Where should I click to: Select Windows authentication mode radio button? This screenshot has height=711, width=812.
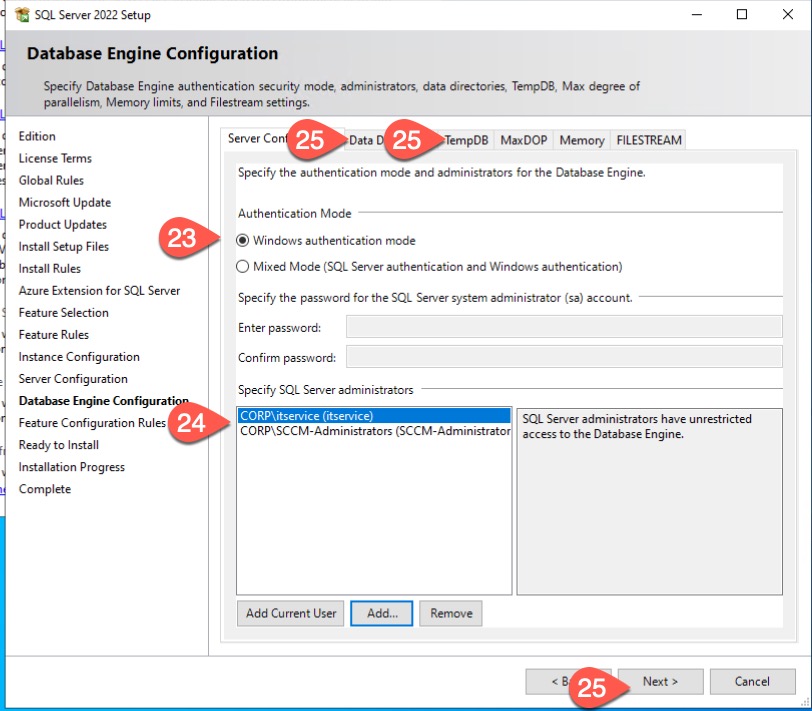[243, 241]
